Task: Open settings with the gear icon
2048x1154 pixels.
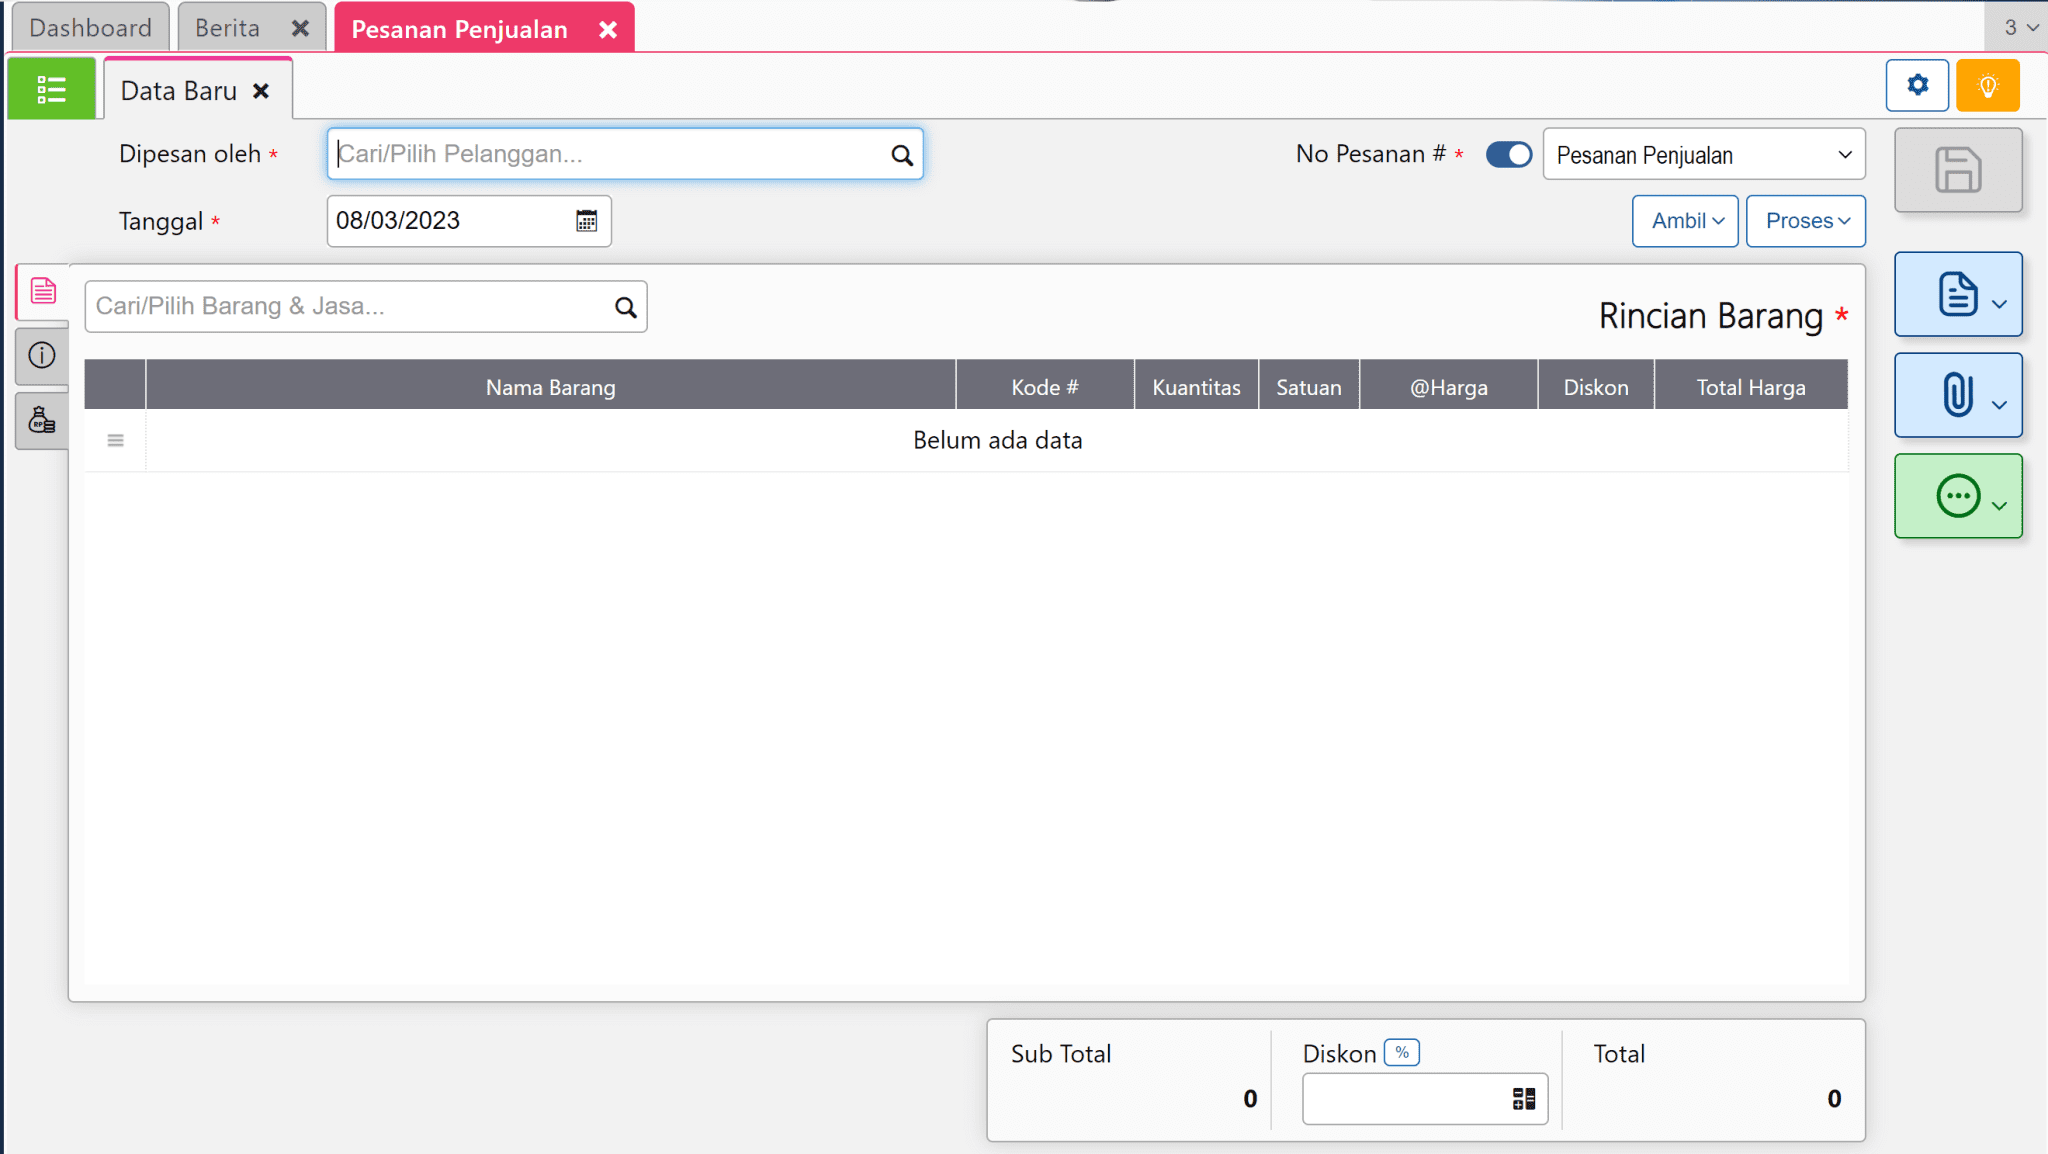Action: (1916, 85)
